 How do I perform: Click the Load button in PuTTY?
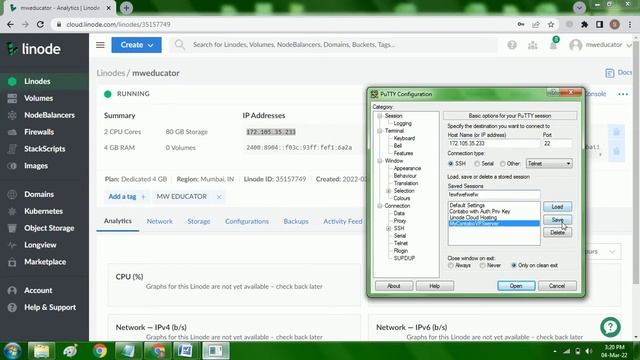(557, 207)
